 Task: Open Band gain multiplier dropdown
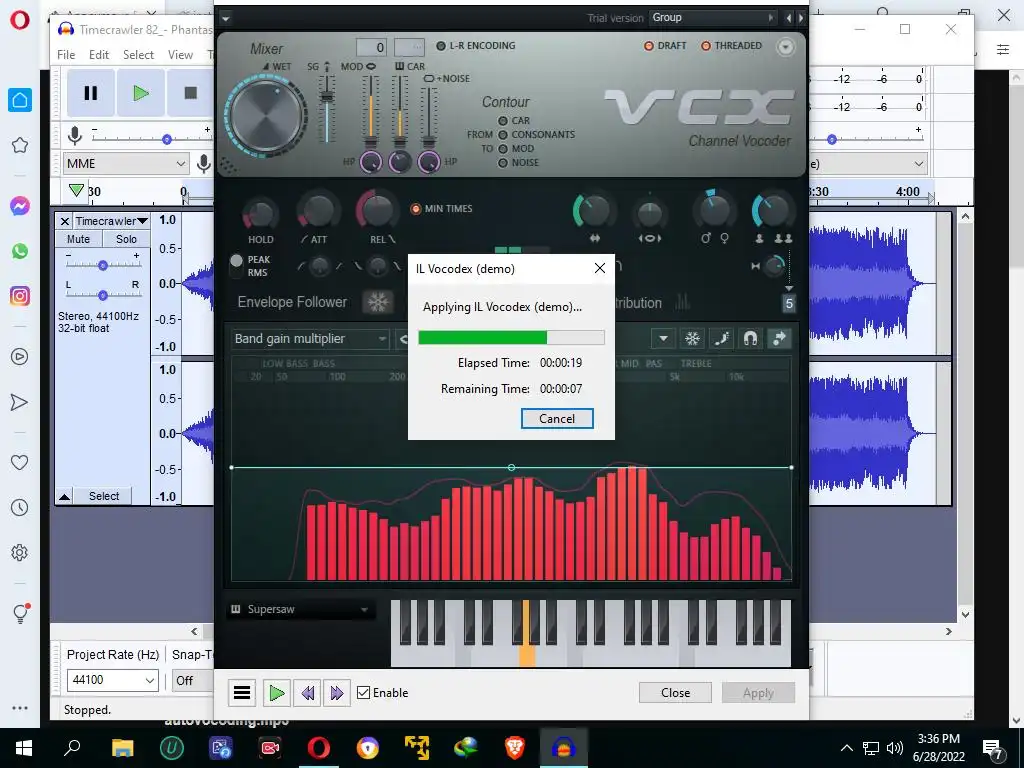click(x=310, y=338)
